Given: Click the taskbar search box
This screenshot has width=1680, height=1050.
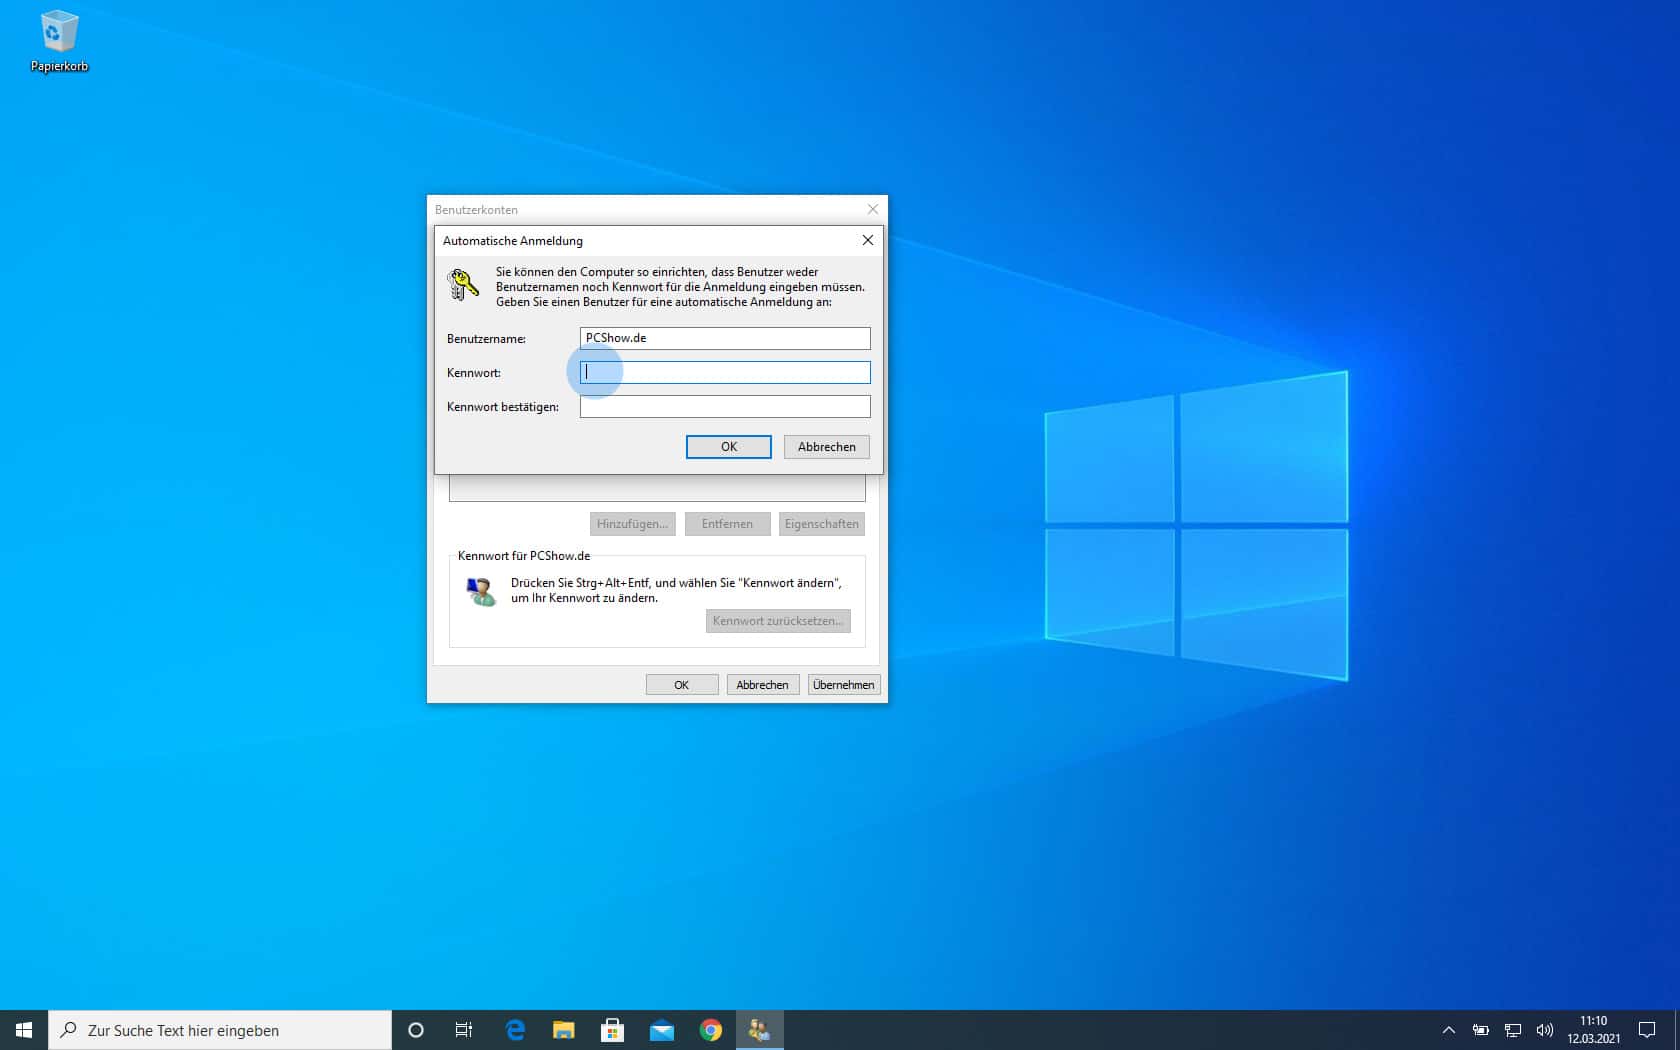Looking at the screenshot, I should tap(220, 1030).
